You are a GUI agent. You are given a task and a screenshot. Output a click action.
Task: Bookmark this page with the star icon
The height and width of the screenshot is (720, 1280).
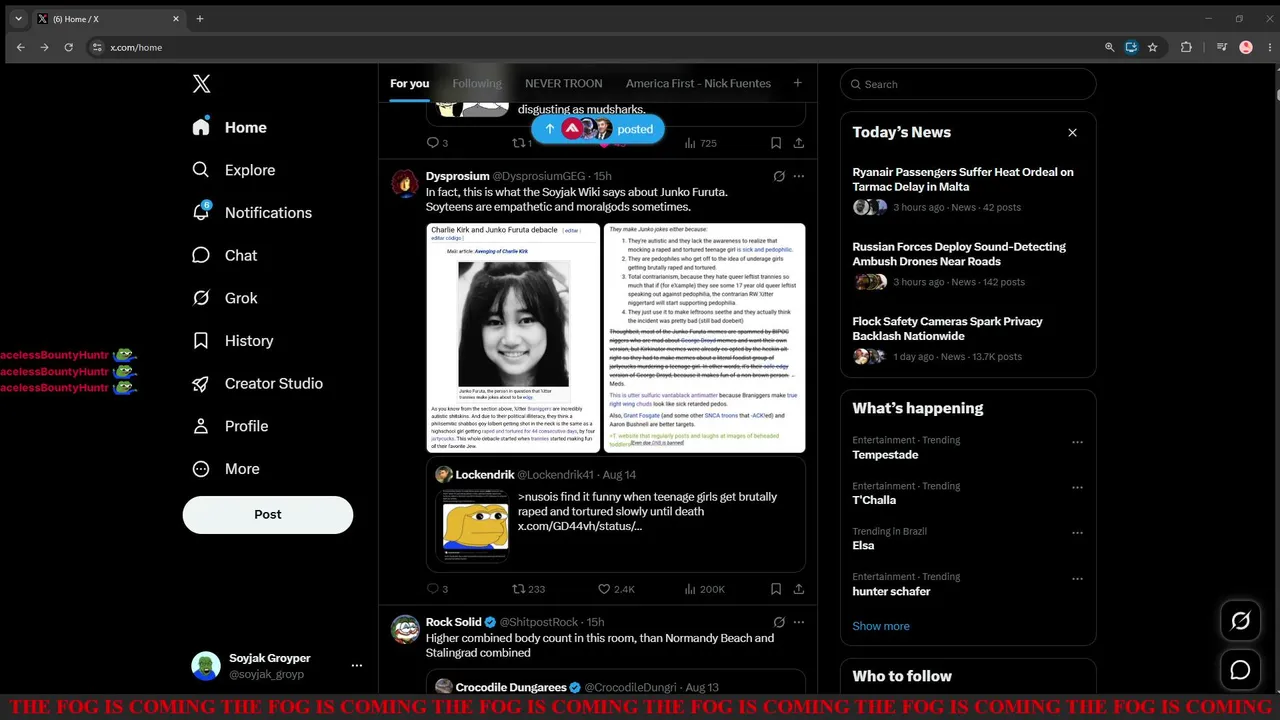click(1153, 47)
